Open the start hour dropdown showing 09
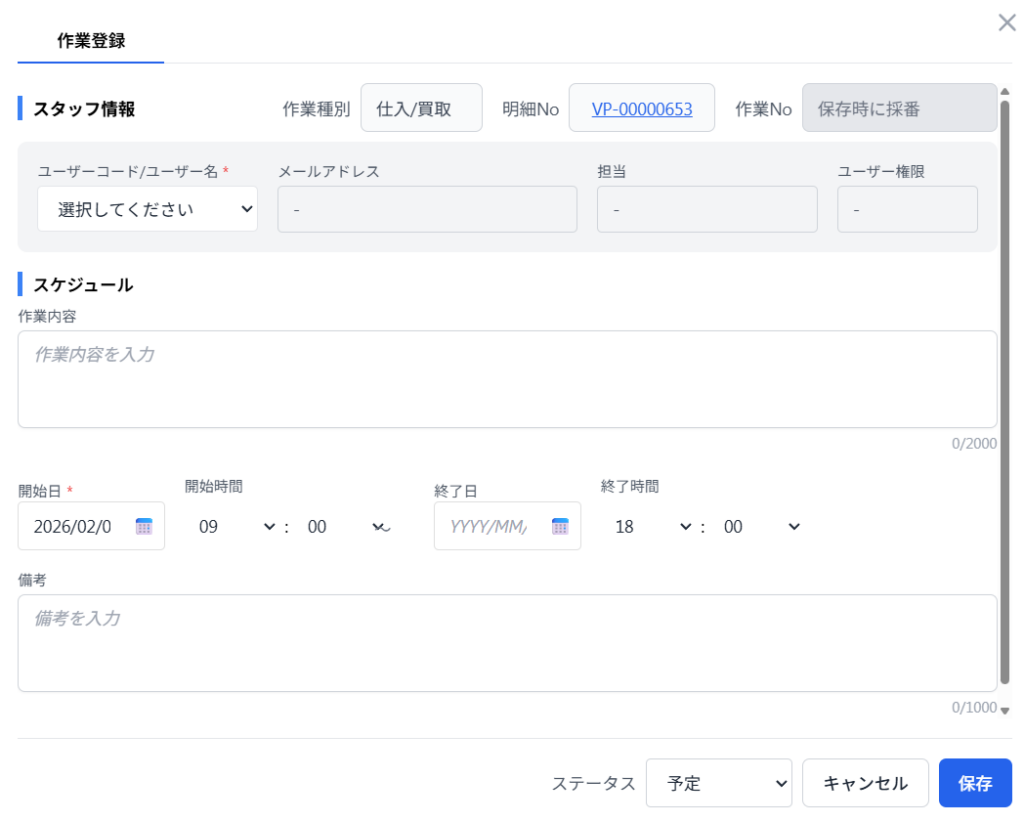Viewport: 1024px width, 822px height. [x=236, y=526]
